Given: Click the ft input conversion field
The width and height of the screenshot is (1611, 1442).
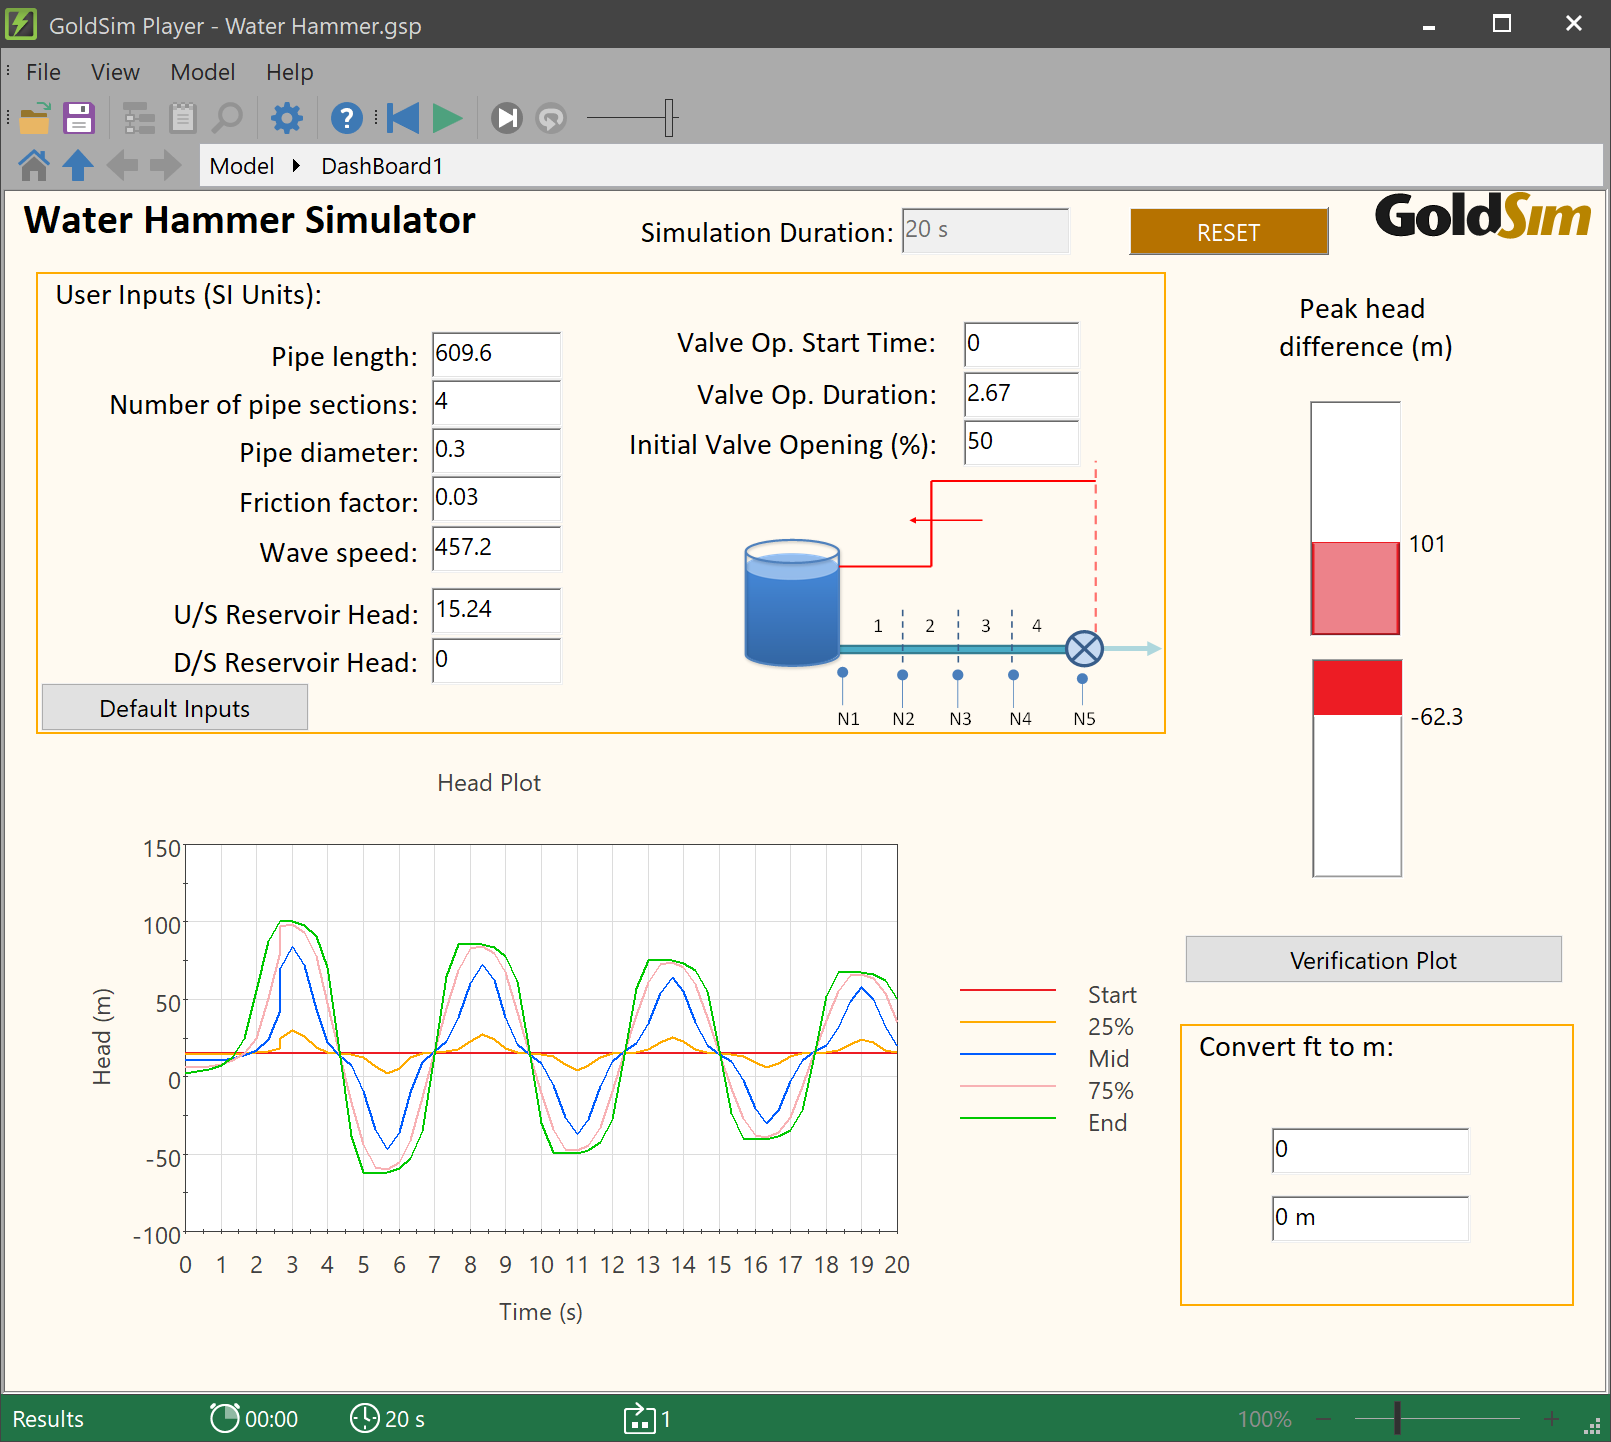Looking at the screenshot, I should (x=1370, y=1150).
